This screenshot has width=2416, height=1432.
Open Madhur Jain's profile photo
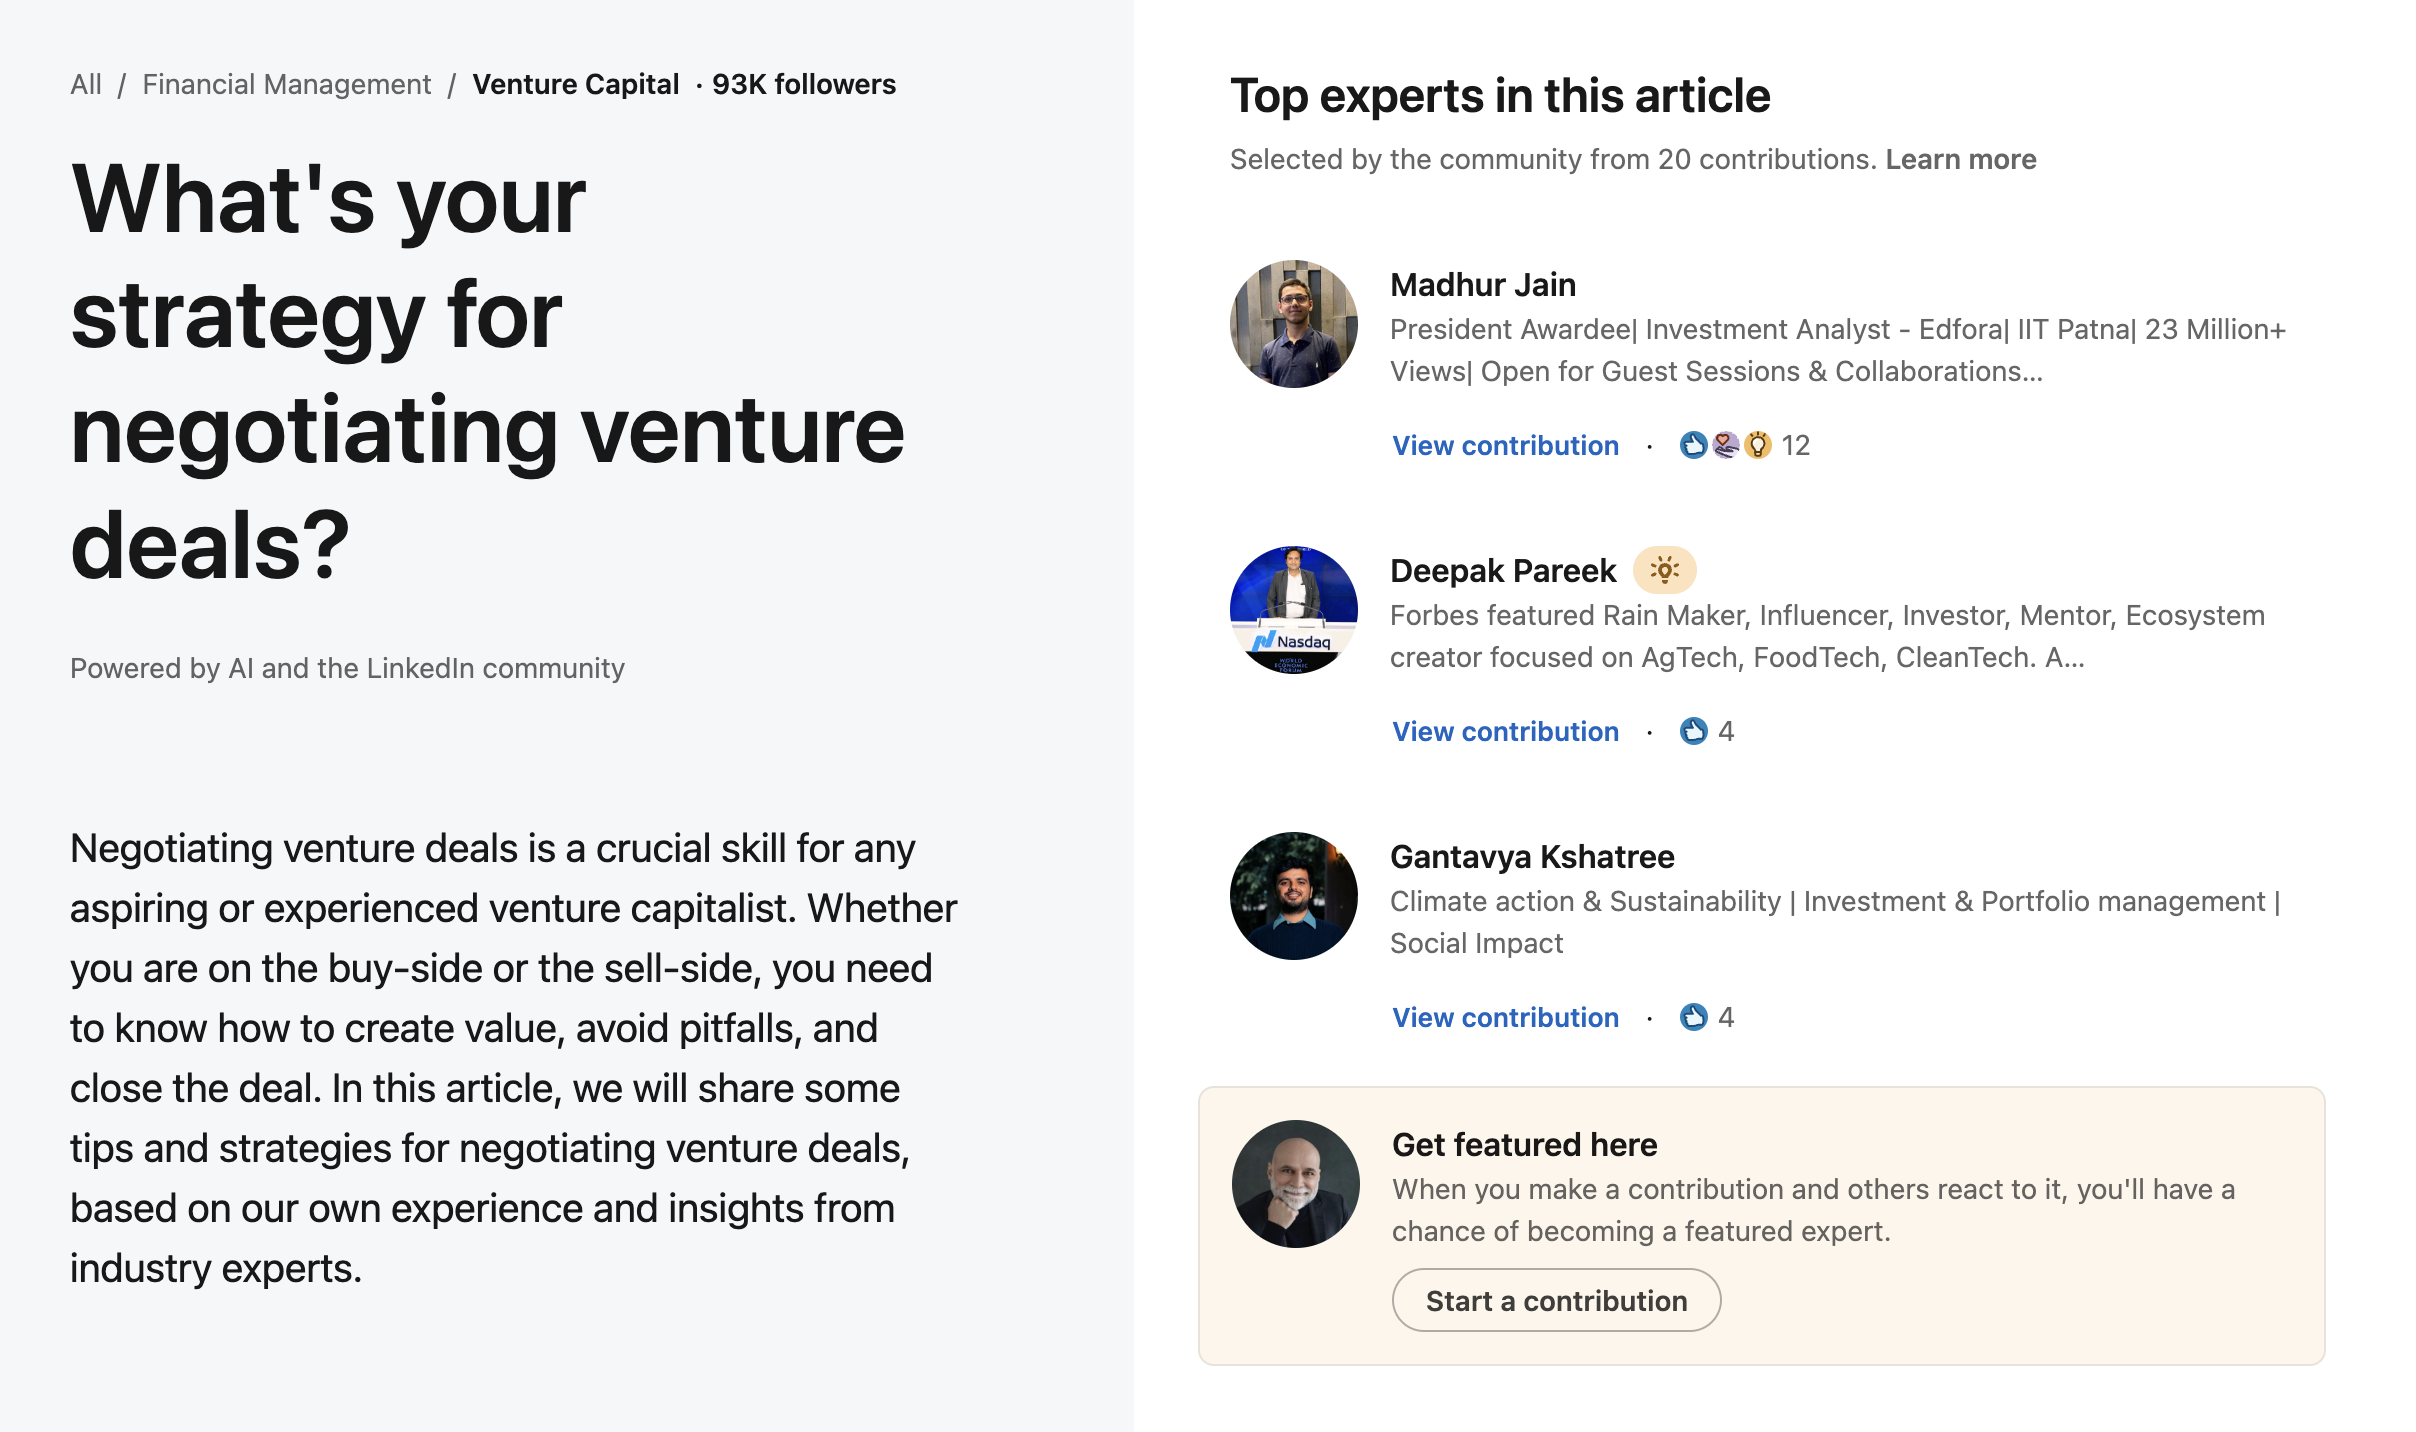1293,324
